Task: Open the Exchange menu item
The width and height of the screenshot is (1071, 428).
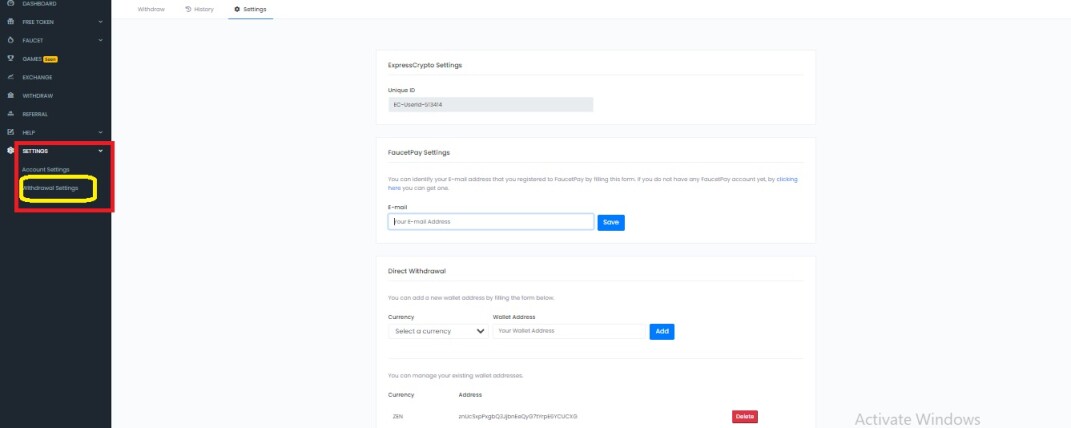Action: pos(37,77)
